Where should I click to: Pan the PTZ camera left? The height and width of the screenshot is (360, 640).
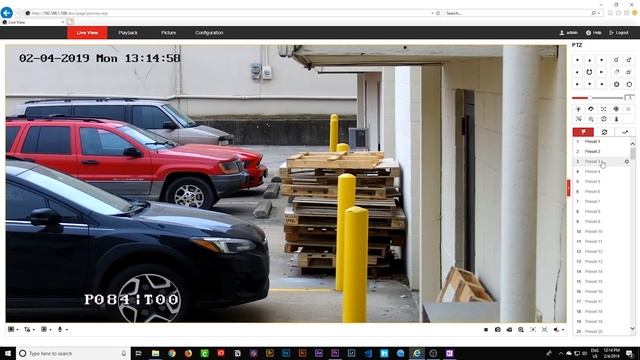[x=577, y=72]
